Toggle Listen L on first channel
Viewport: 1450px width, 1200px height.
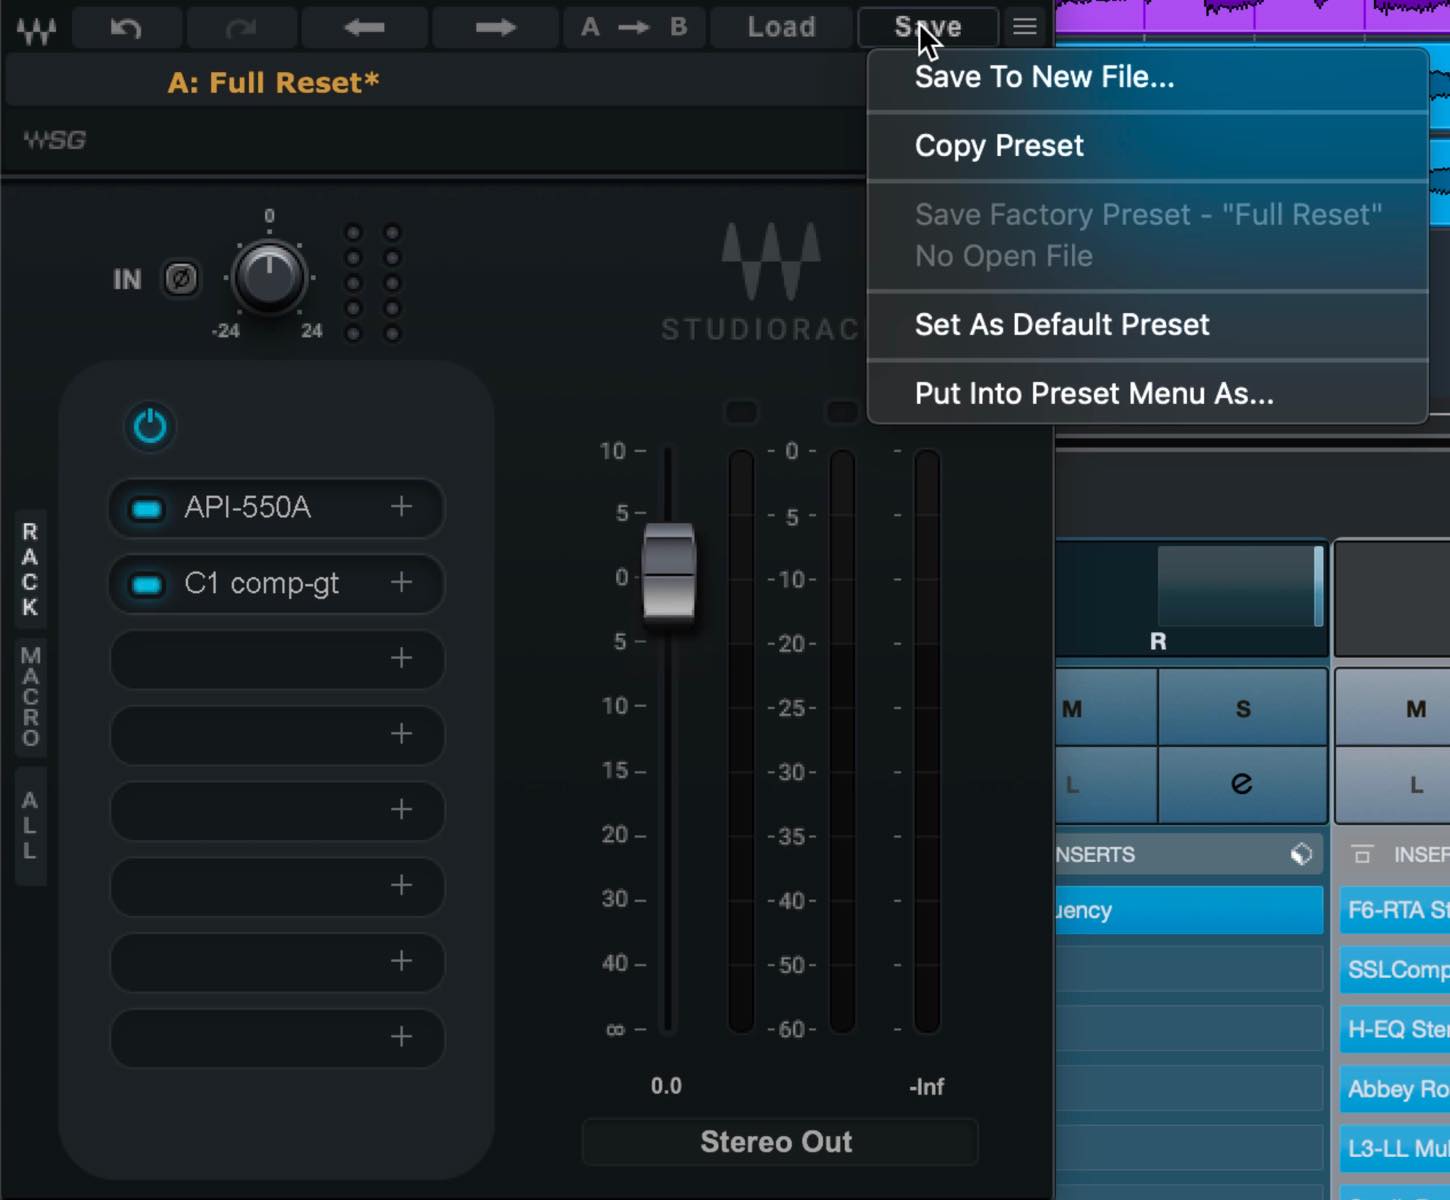(1106, 784)
